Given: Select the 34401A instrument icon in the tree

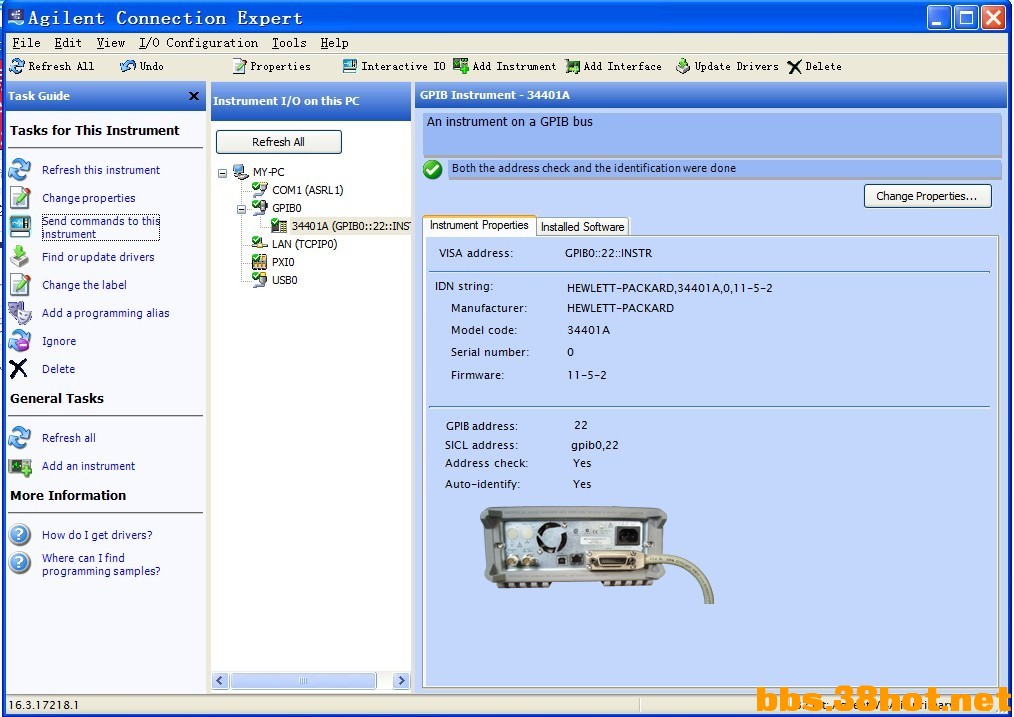Looking at the screenshot, I should coord(279,226).
